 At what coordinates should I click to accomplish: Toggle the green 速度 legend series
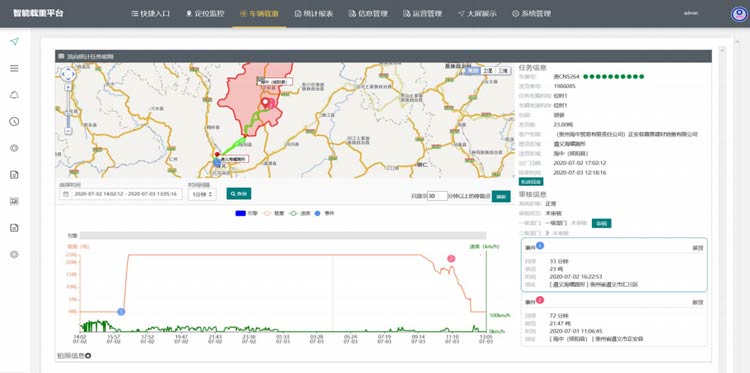coord(301,213)
